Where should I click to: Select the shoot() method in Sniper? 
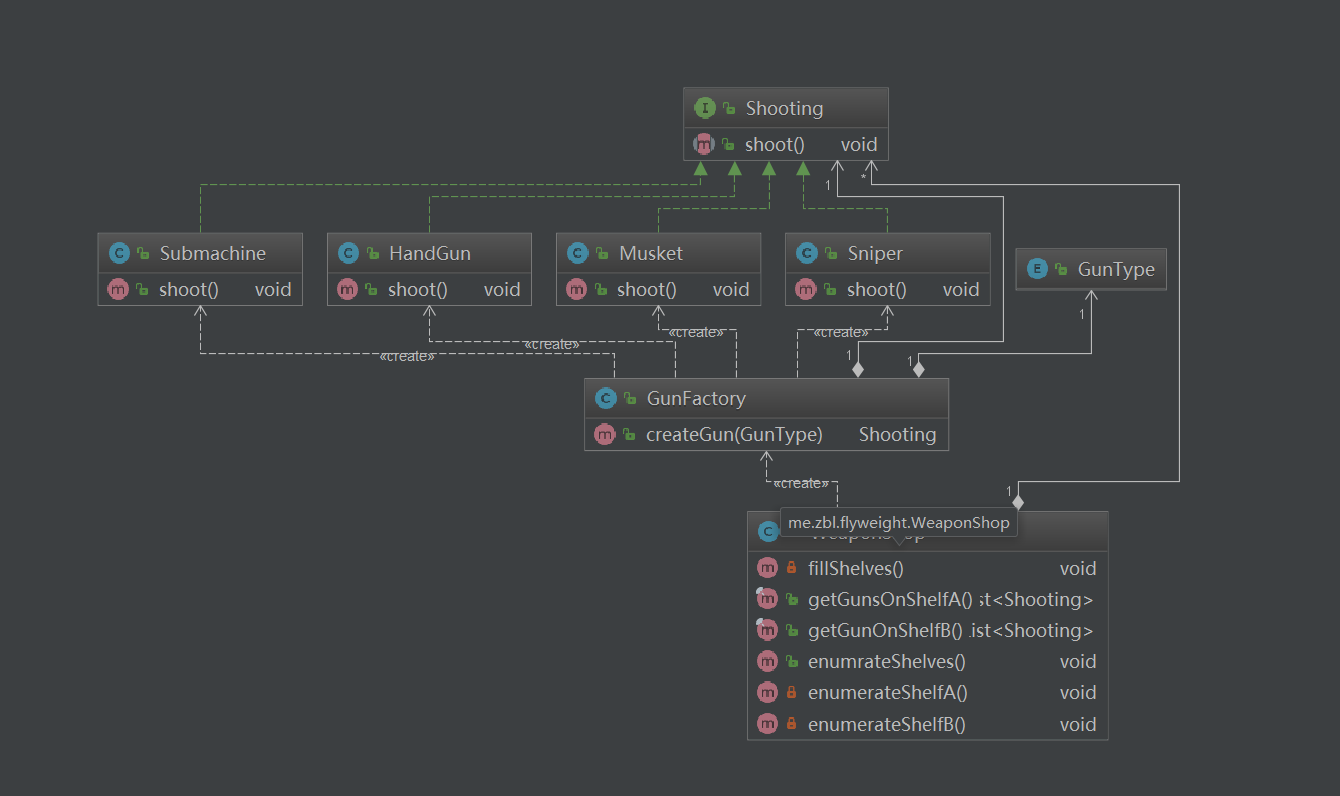tap(877, 290)
